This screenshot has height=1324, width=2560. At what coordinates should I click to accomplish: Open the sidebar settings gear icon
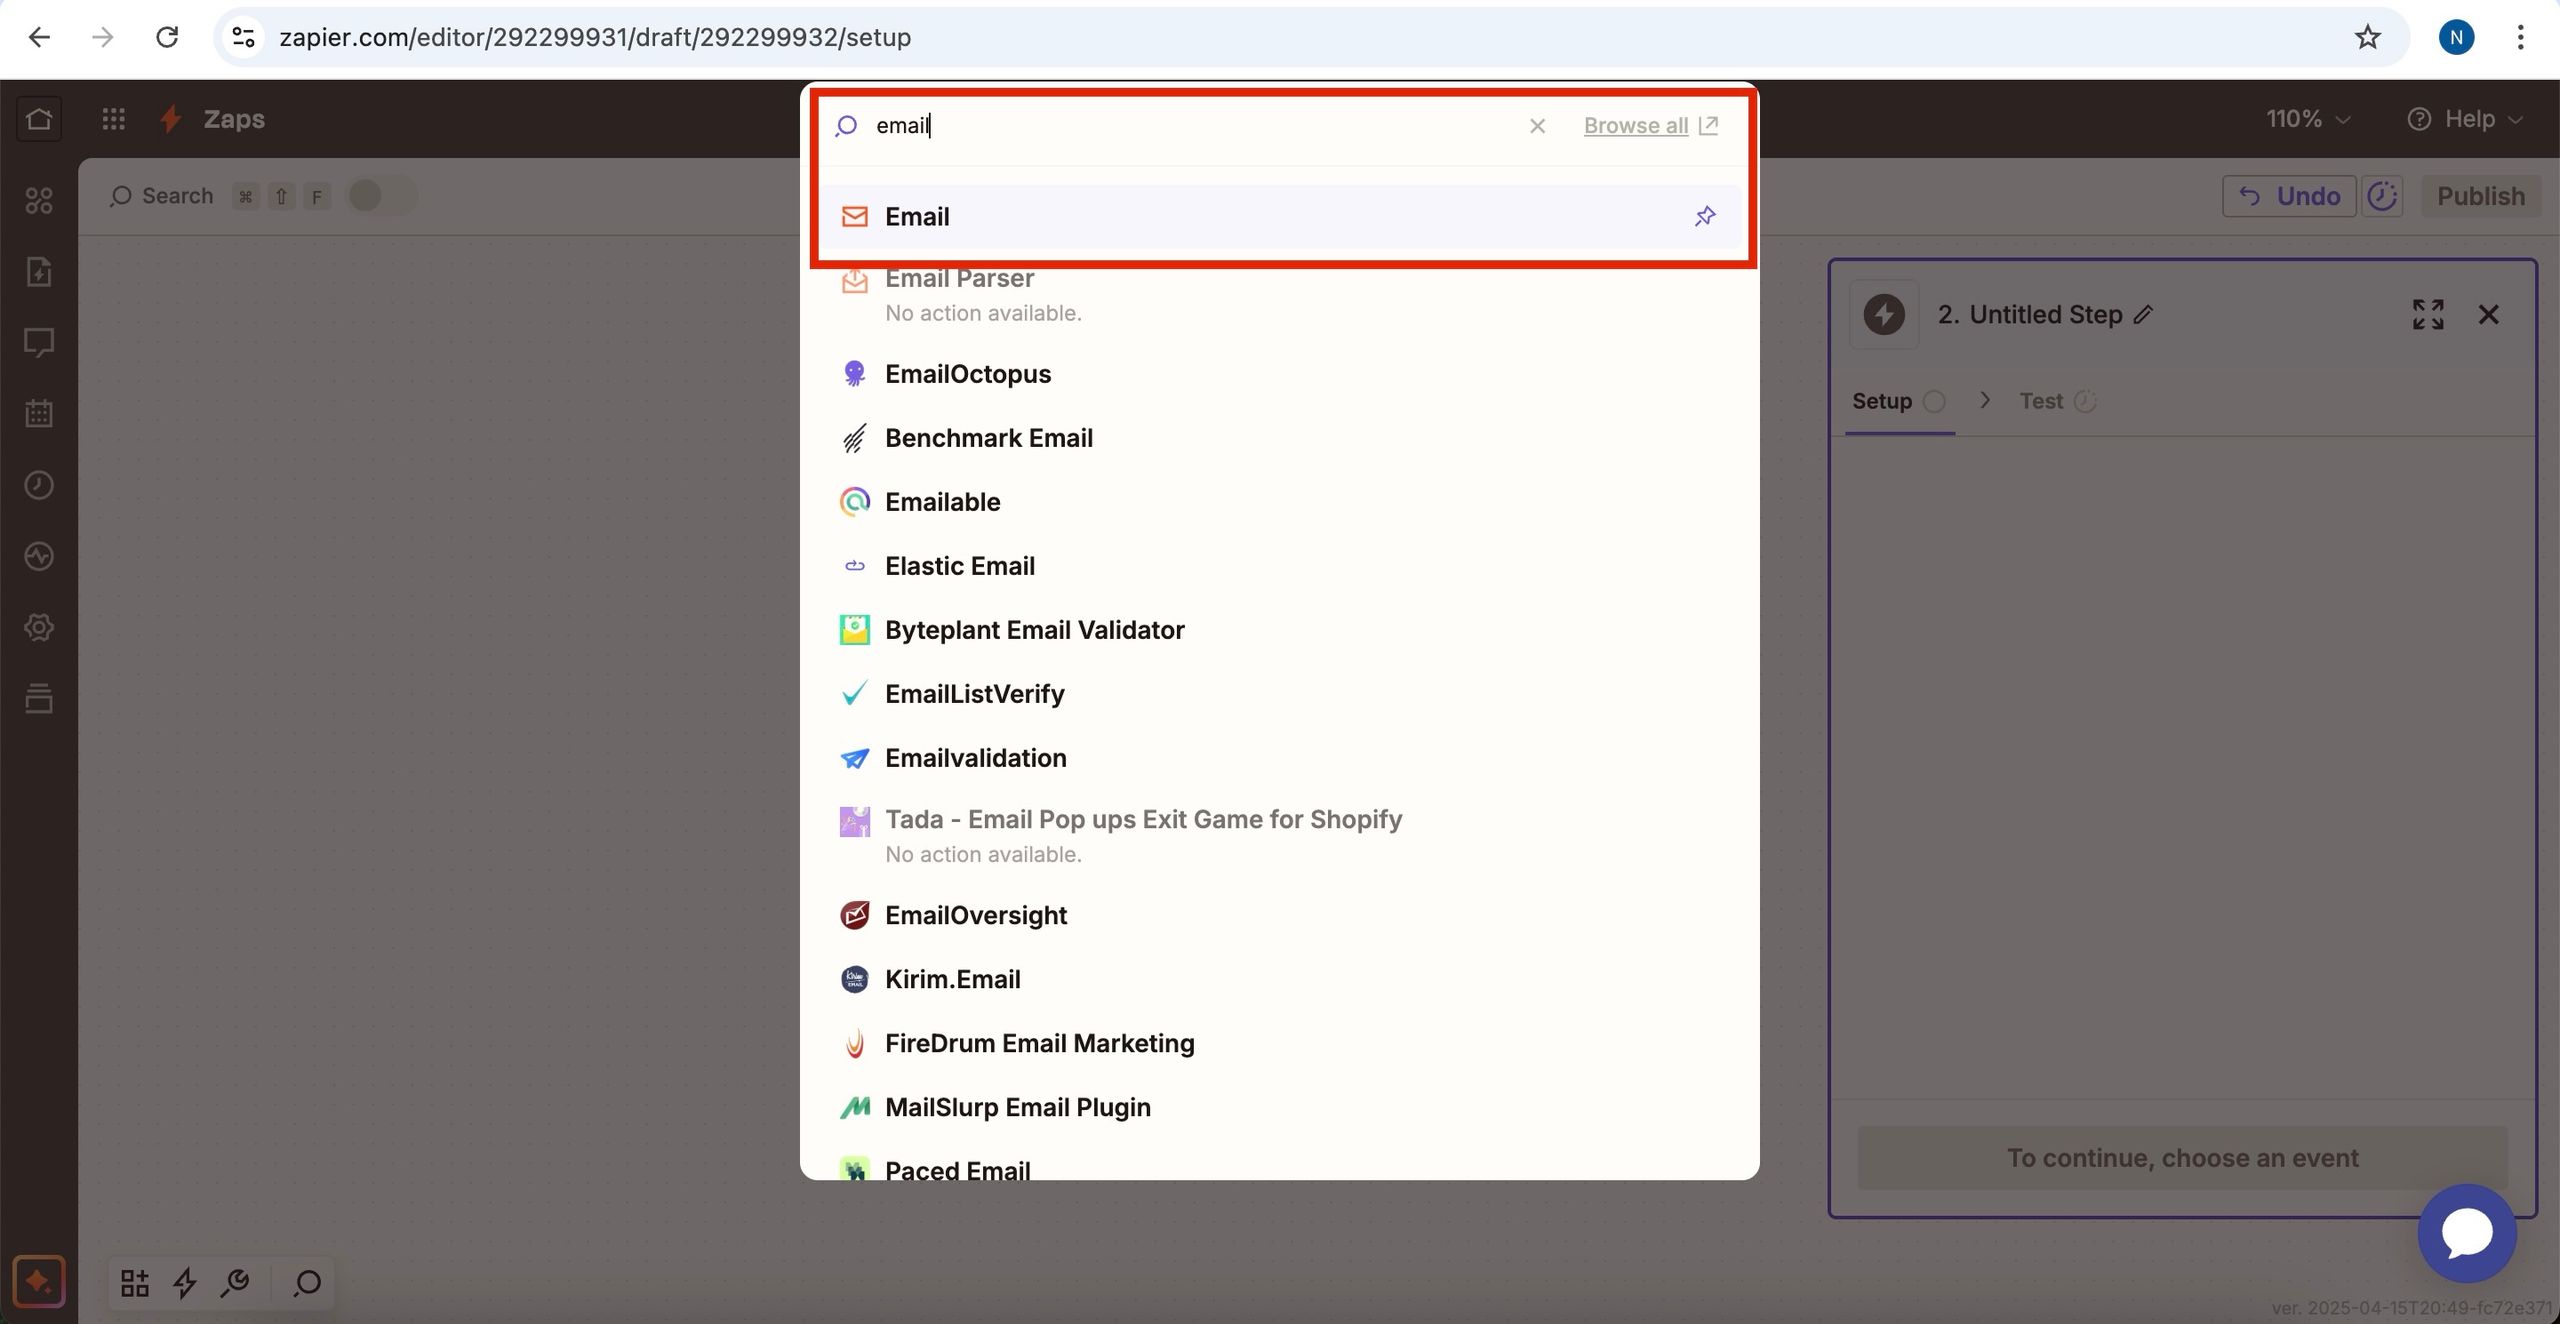[x=39, y=628]
